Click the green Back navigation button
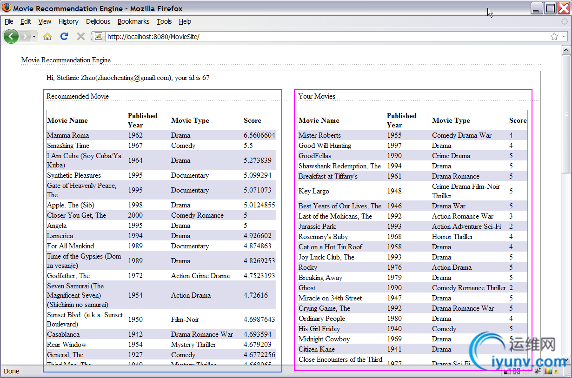 11,36
